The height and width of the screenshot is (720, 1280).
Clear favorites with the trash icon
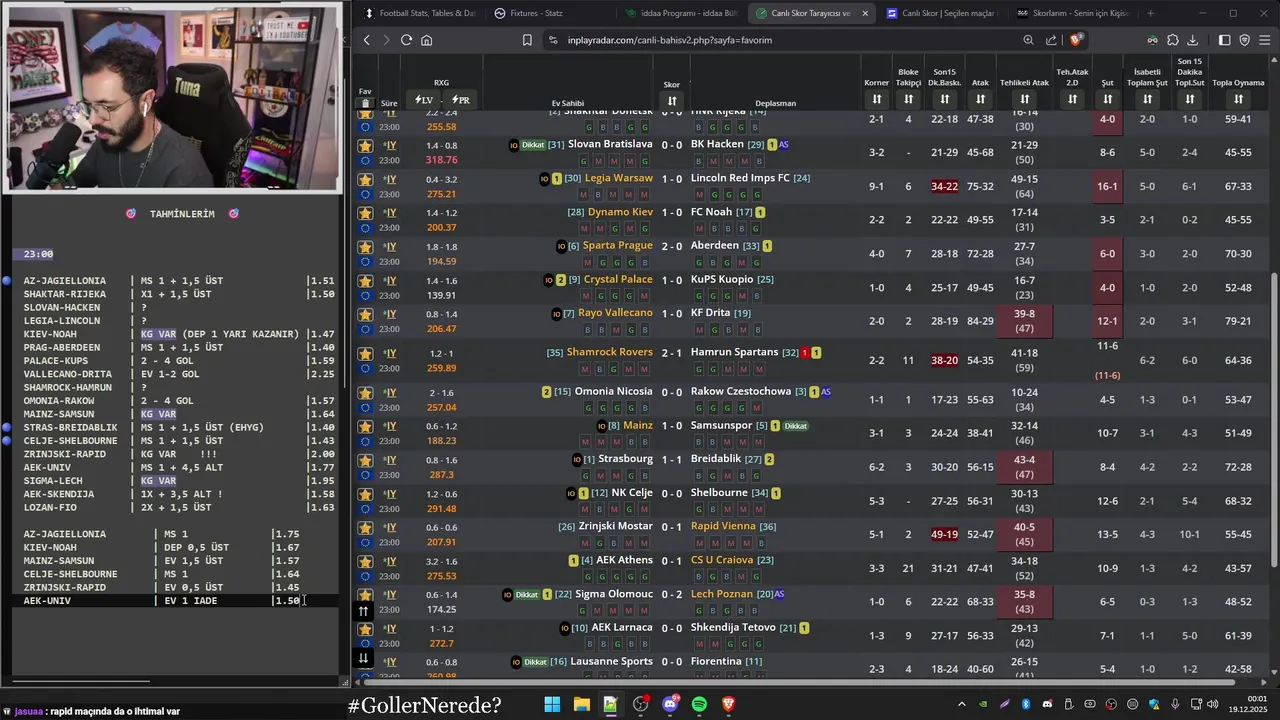[x=365, y=103]
